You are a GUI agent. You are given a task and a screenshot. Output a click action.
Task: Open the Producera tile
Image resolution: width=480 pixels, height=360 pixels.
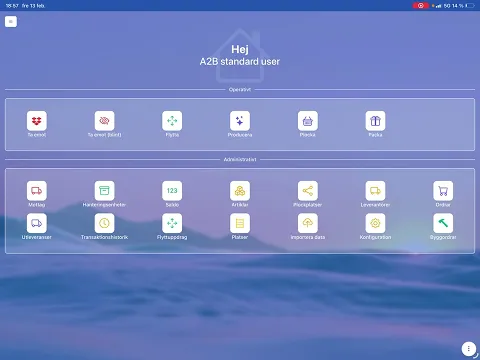[240, 121]
